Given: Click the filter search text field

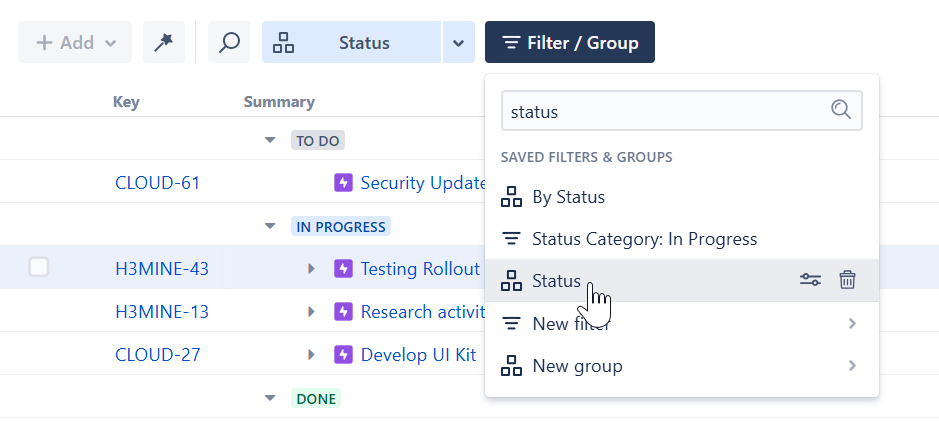Looking at the screenshot, I should coord(665,111).
